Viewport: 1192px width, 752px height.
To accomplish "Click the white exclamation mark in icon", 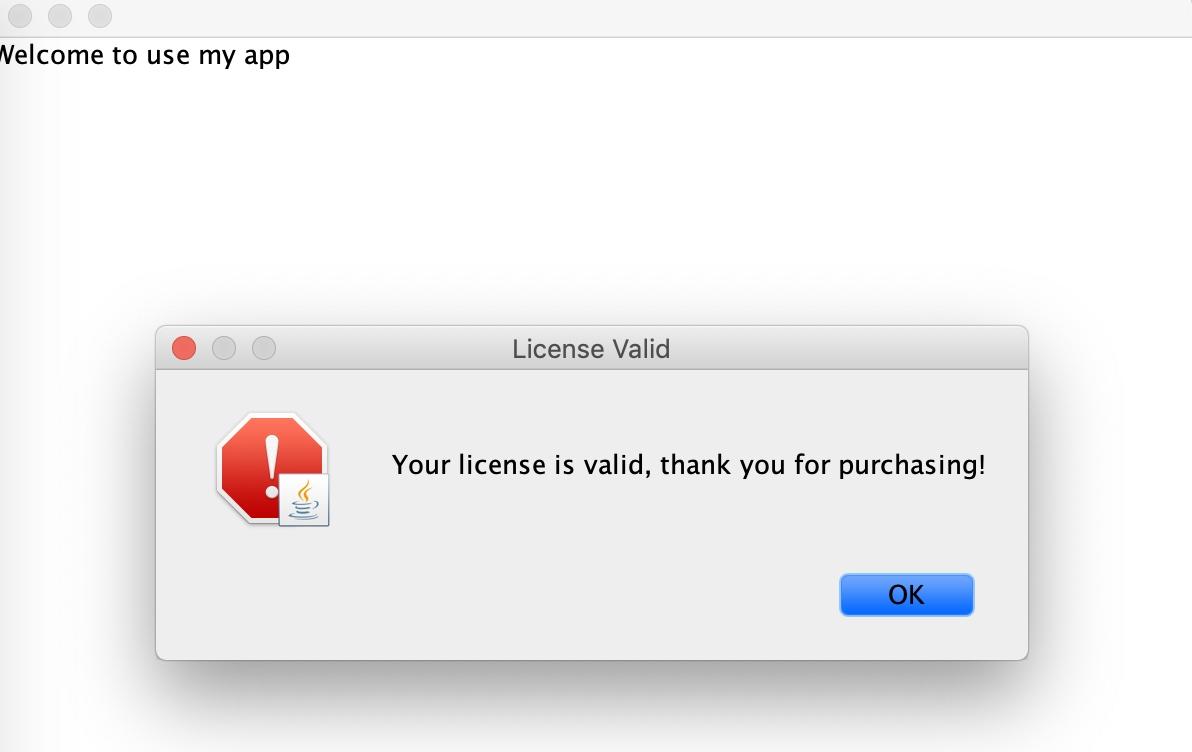I will [271, 467].
